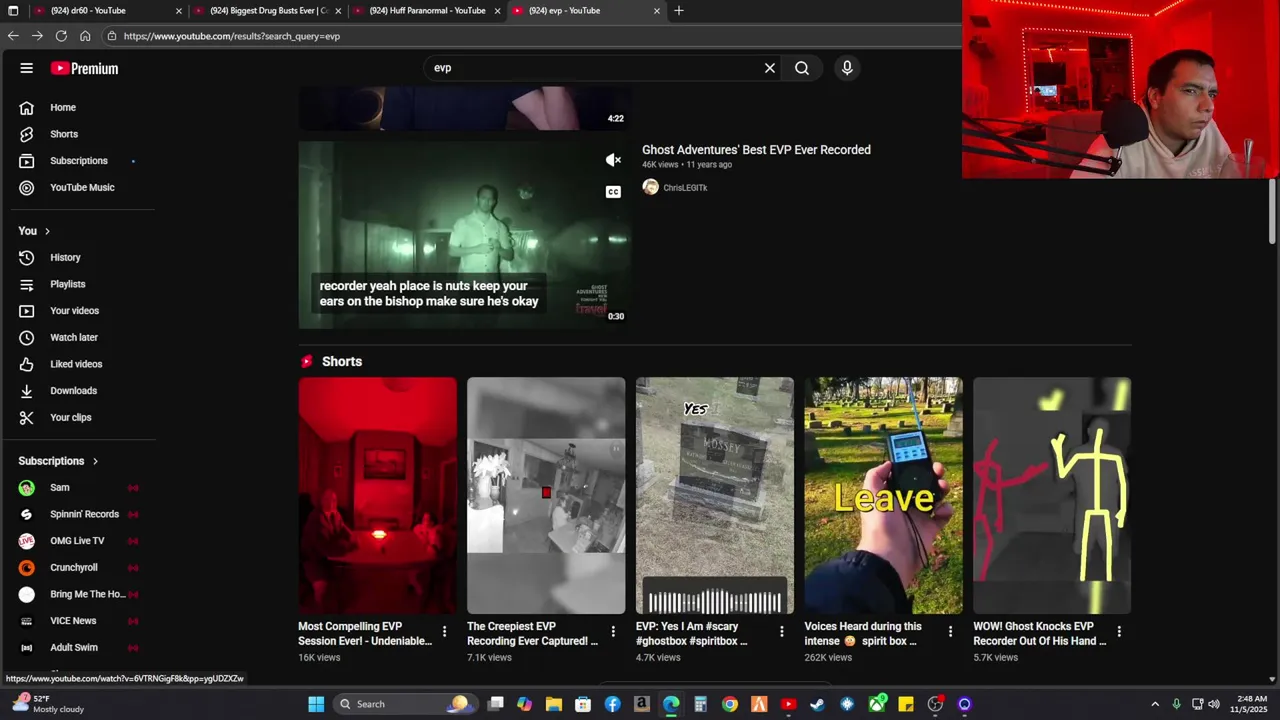Open the Most Compelling EVP Session short thumbnail
1280x720 pixels.
377,495
